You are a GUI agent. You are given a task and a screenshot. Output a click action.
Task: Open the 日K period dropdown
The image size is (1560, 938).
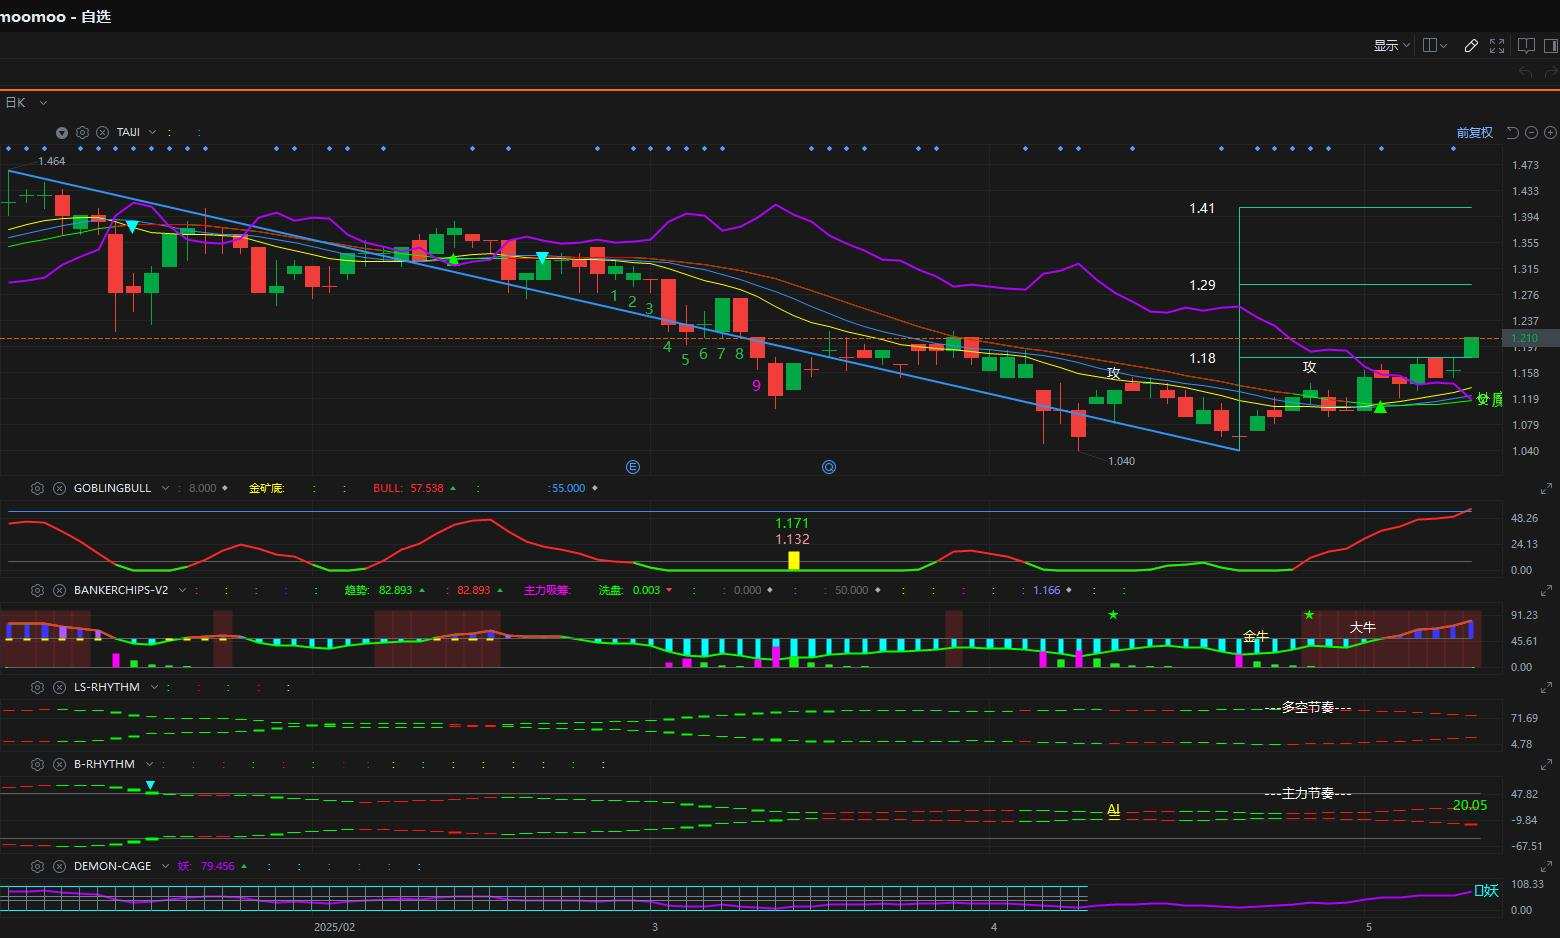[26, 102]
